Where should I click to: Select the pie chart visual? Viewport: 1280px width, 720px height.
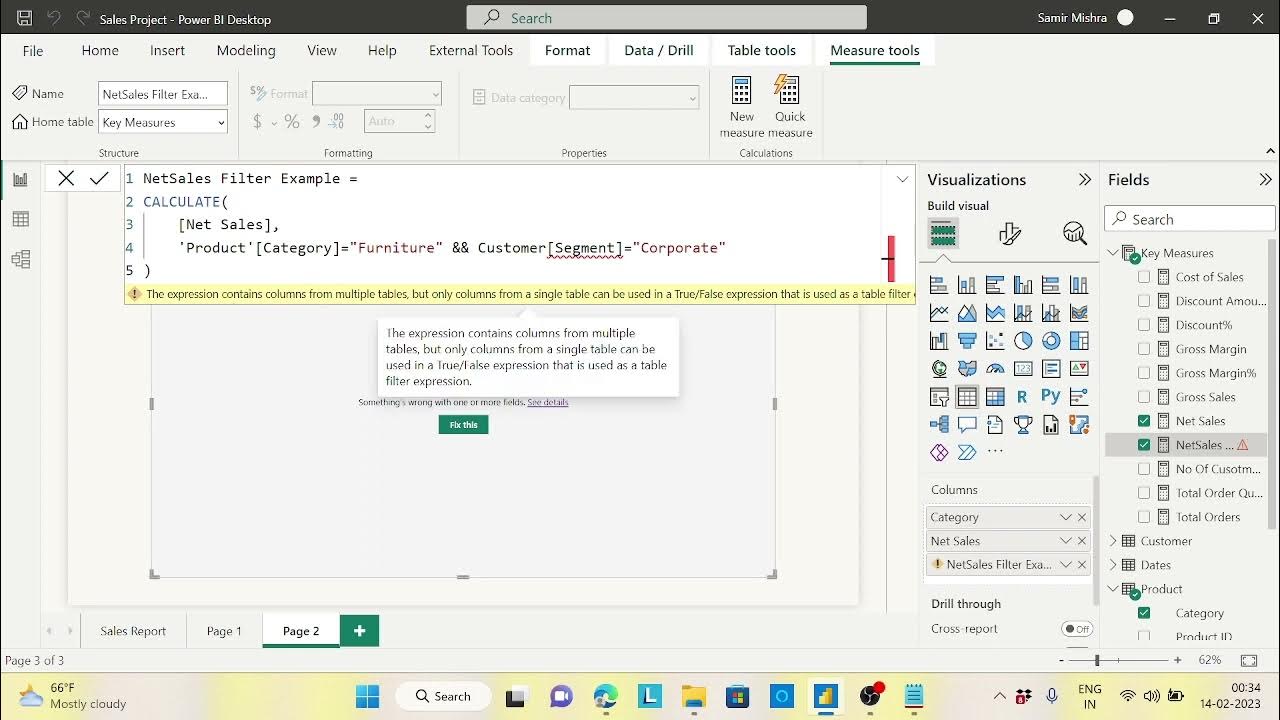pyautogui.click(x=1023, y=341)
